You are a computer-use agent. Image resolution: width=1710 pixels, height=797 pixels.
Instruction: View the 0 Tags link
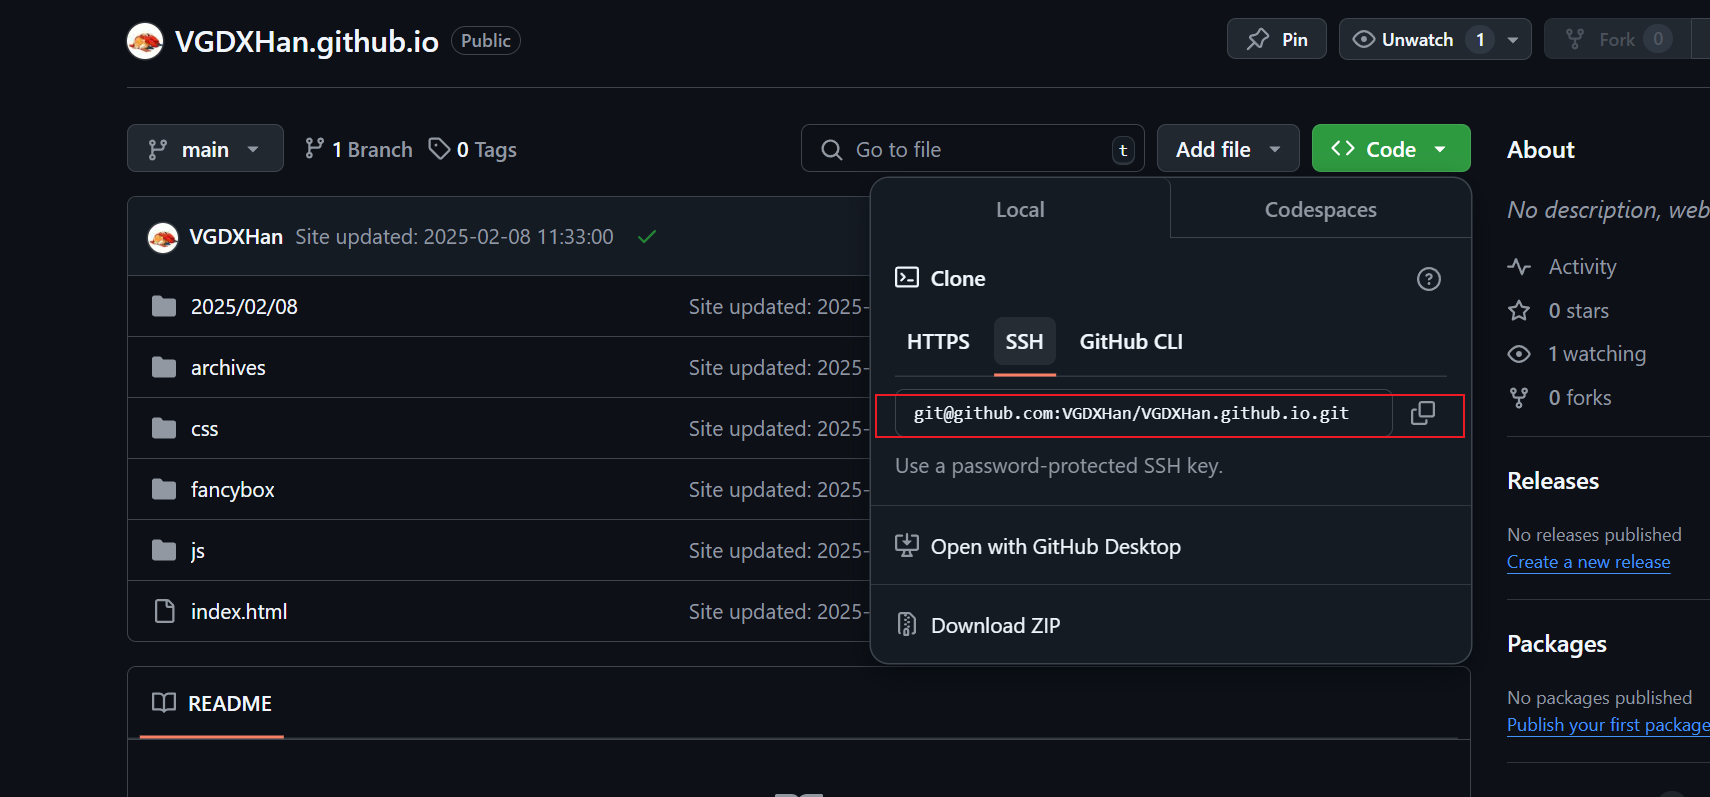[472, 149]
